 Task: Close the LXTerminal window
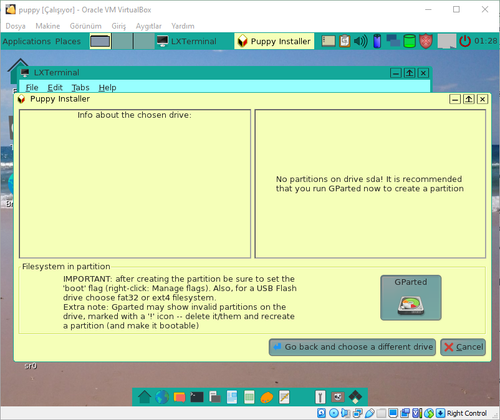(x=423, y=73)
